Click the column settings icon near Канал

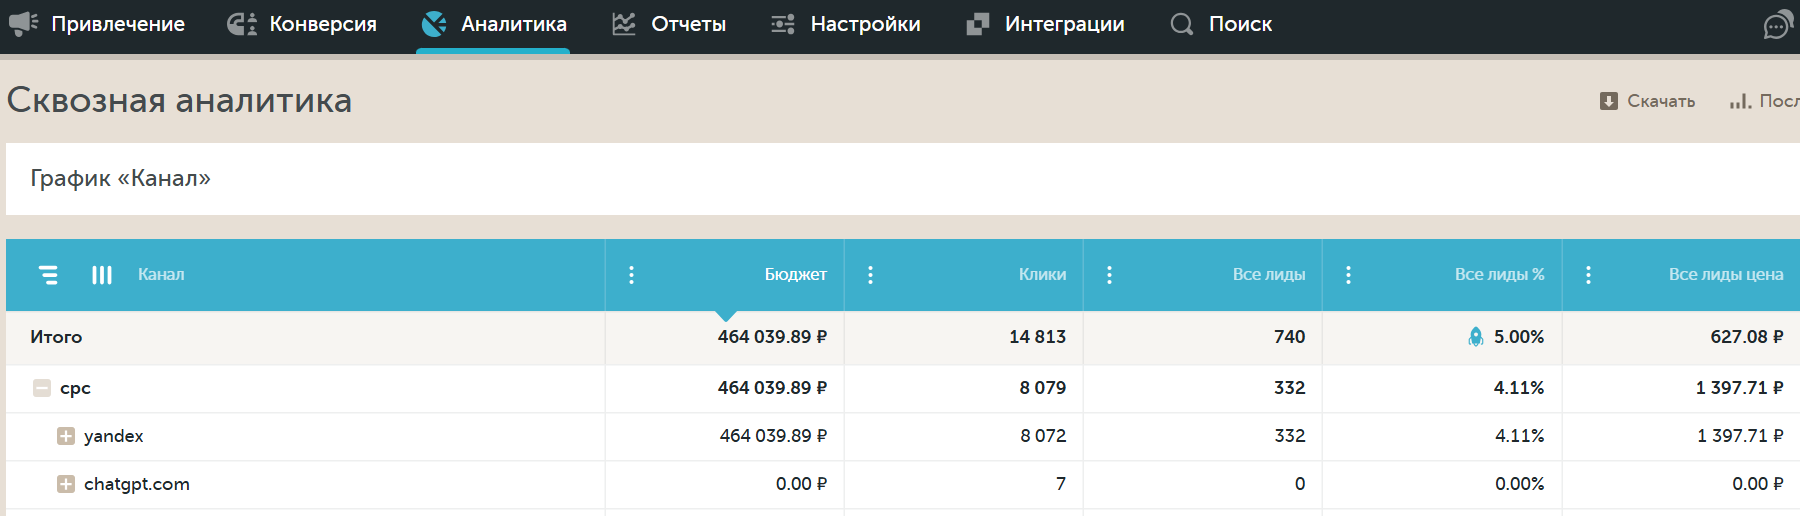click(x=102, y=275)
